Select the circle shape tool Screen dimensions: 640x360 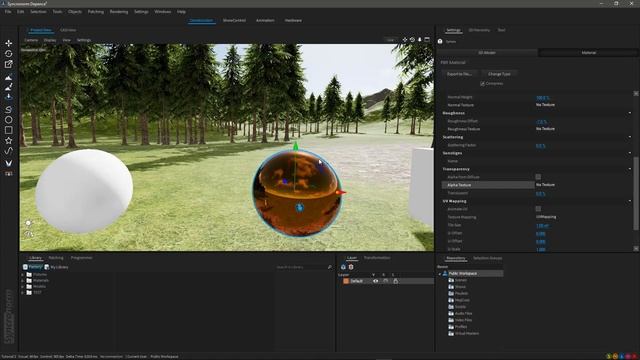(x=8, y=120)
